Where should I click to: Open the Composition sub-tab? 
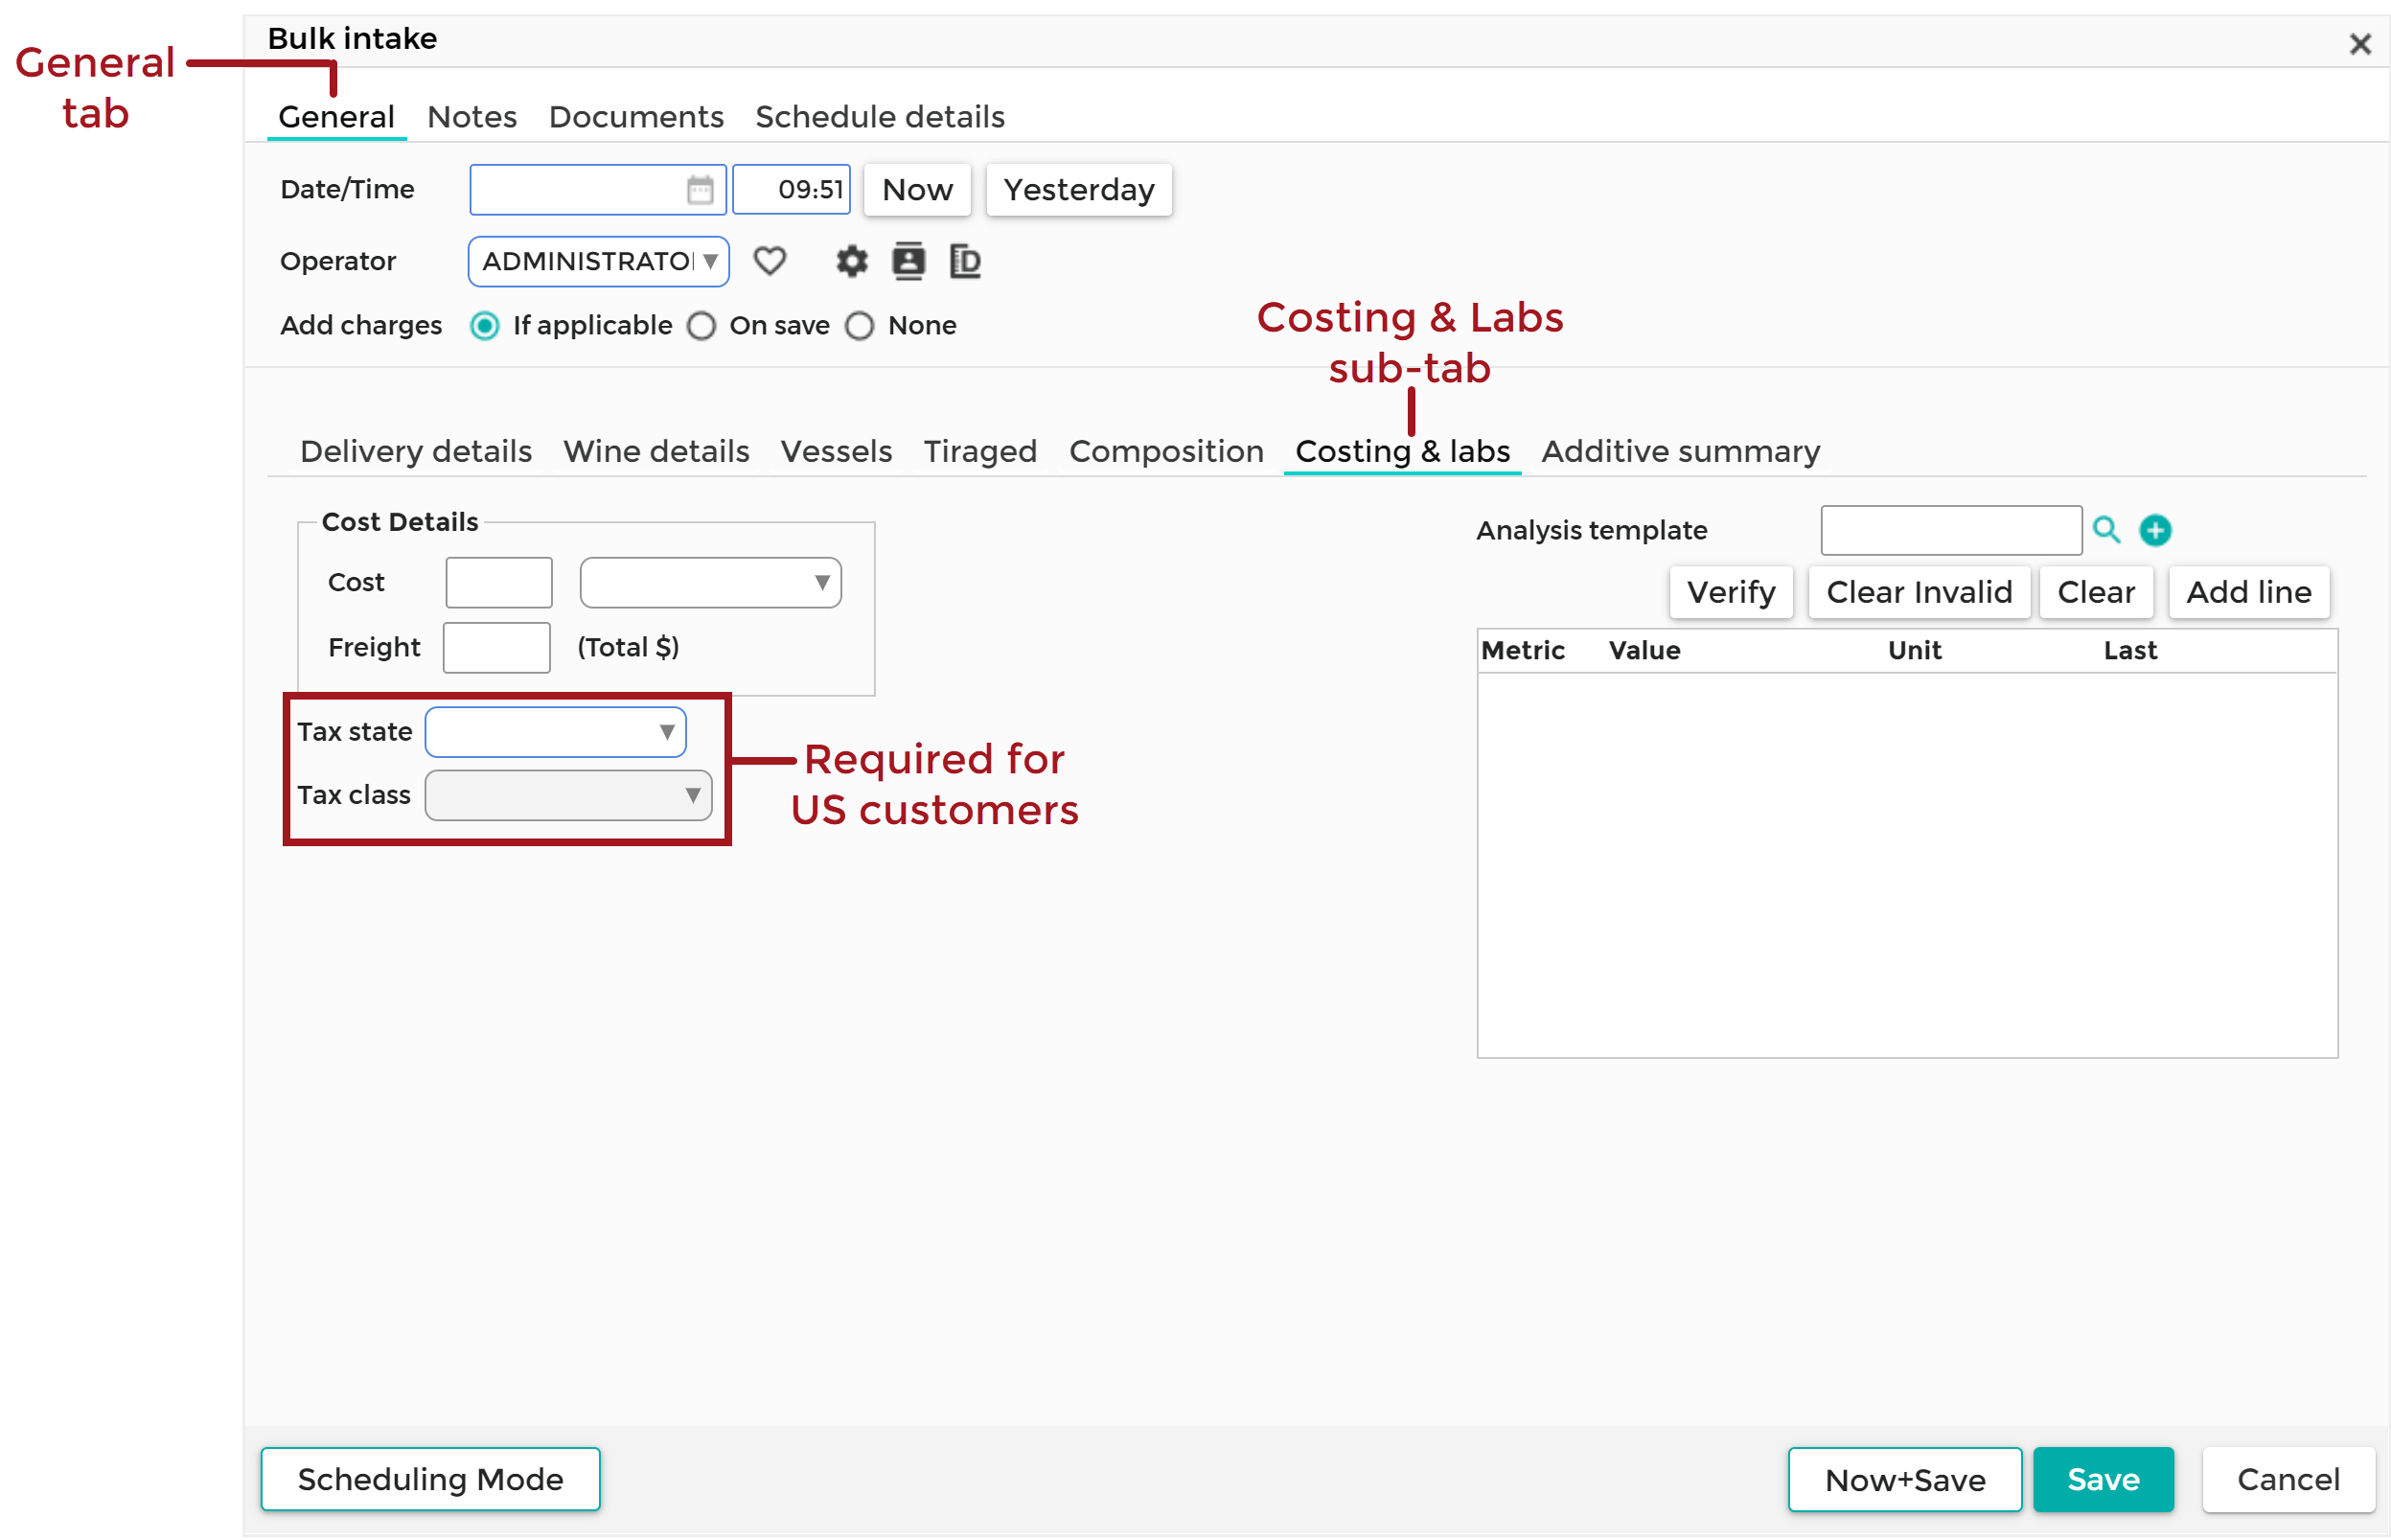tap(1166, 451)
